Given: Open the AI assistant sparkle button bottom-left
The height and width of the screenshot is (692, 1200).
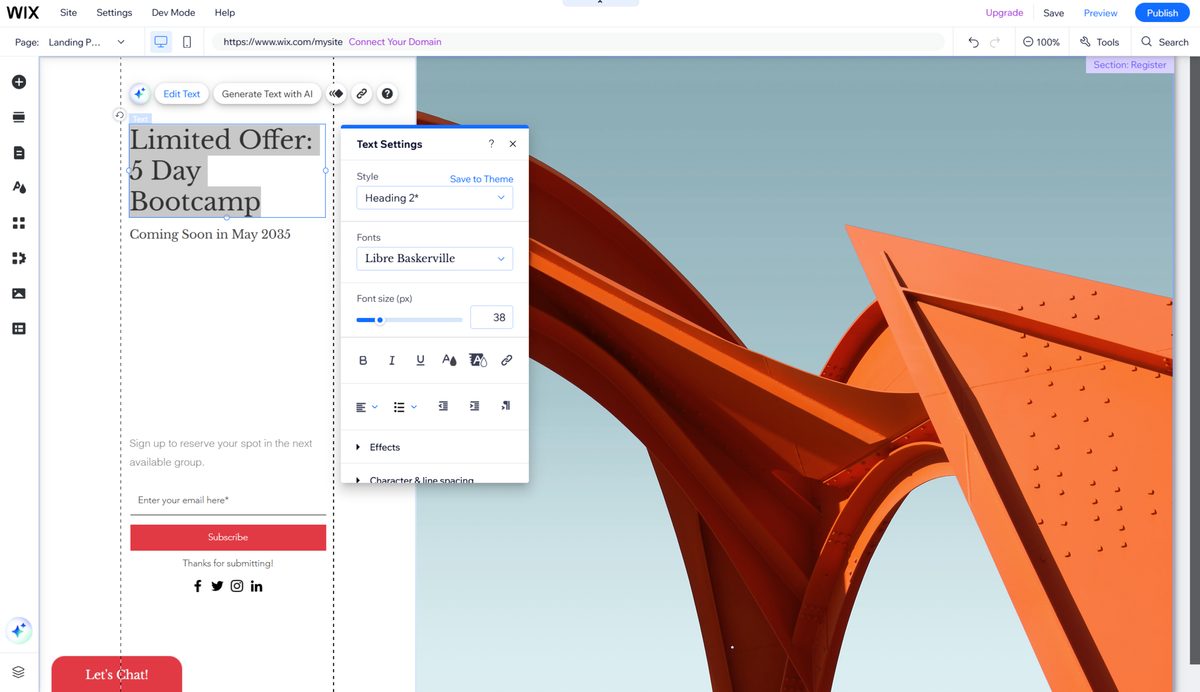Looking at the screenshot, I should 18,631.
